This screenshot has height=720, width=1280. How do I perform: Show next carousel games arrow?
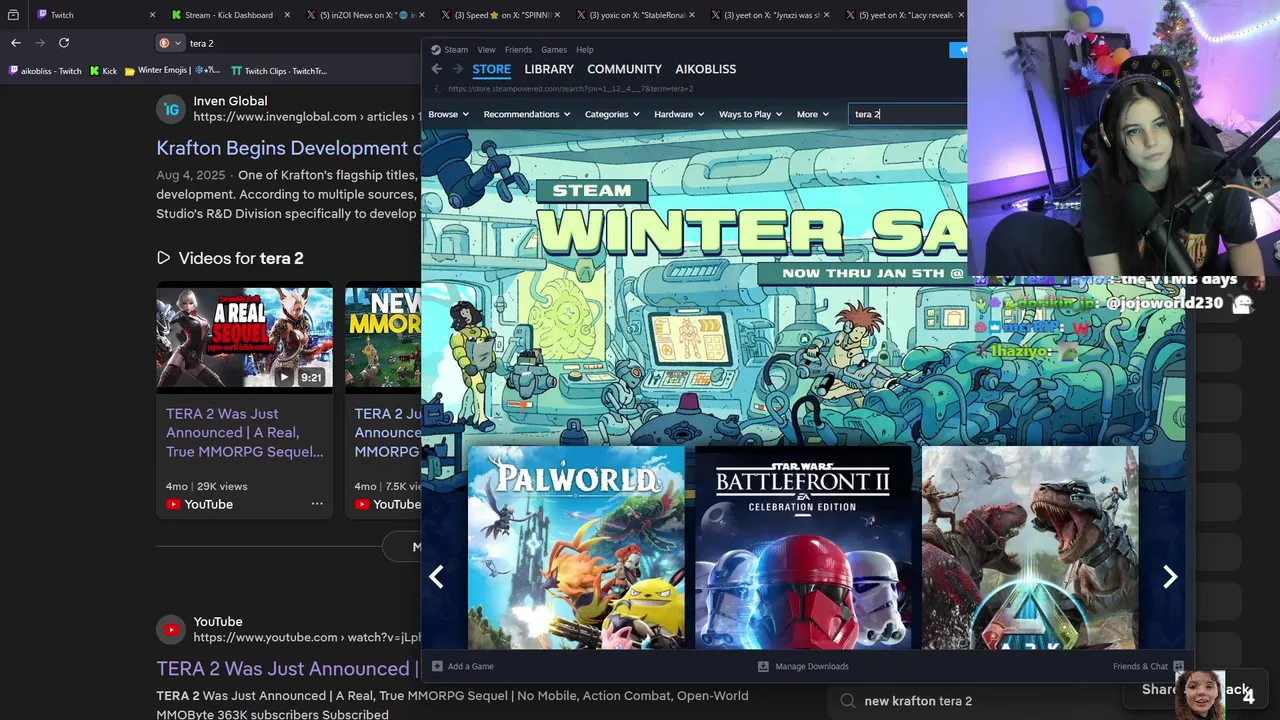click(x=1170, y=577)
